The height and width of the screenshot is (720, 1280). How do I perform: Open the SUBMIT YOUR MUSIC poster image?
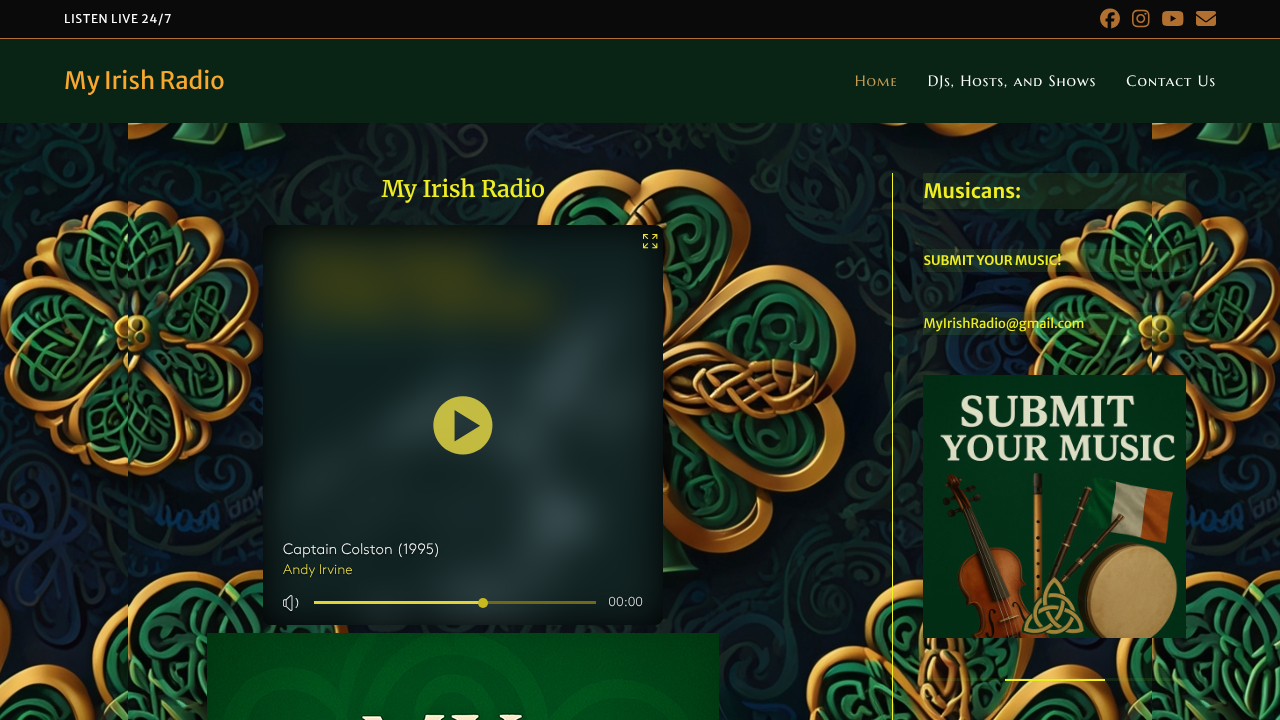[1054, 506]
